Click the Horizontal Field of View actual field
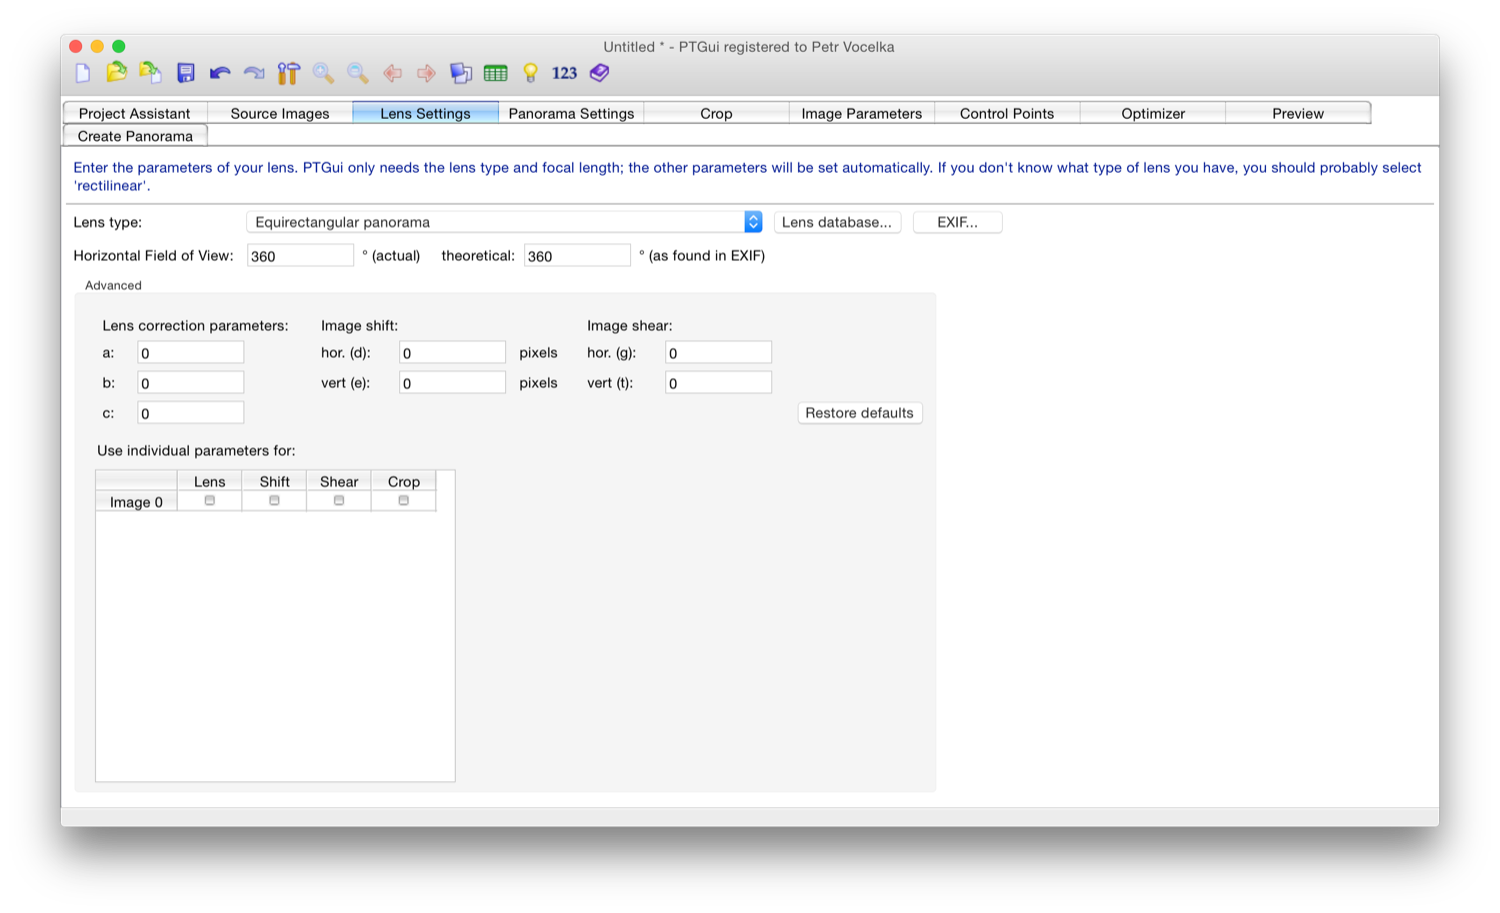 [x=300, y=256]
